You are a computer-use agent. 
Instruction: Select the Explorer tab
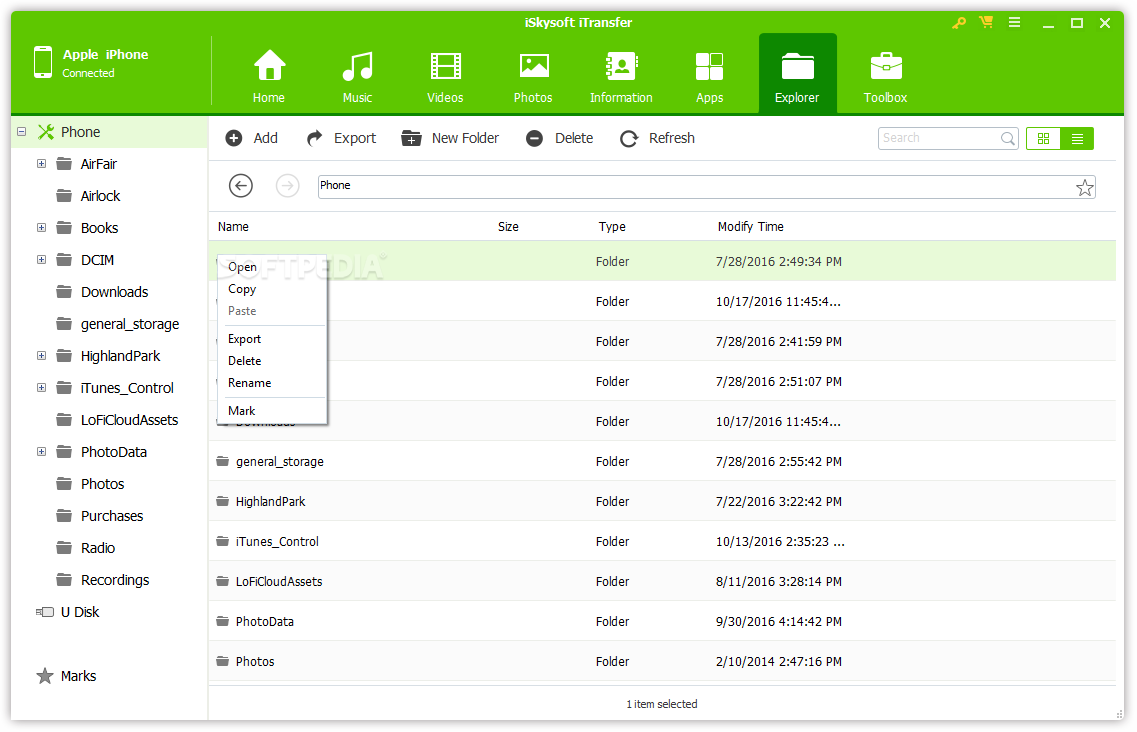797,73
